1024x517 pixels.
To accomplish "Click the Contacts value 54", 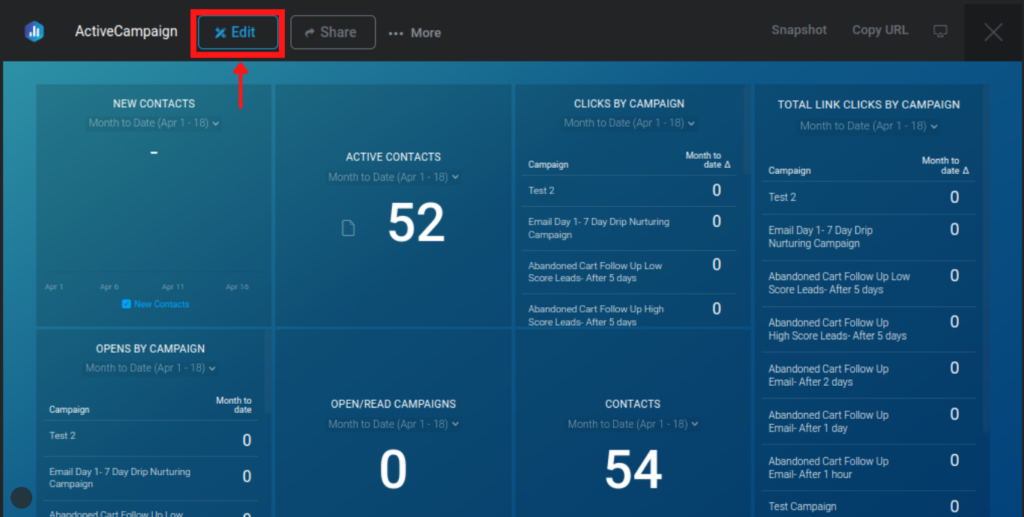I will 633,469.
